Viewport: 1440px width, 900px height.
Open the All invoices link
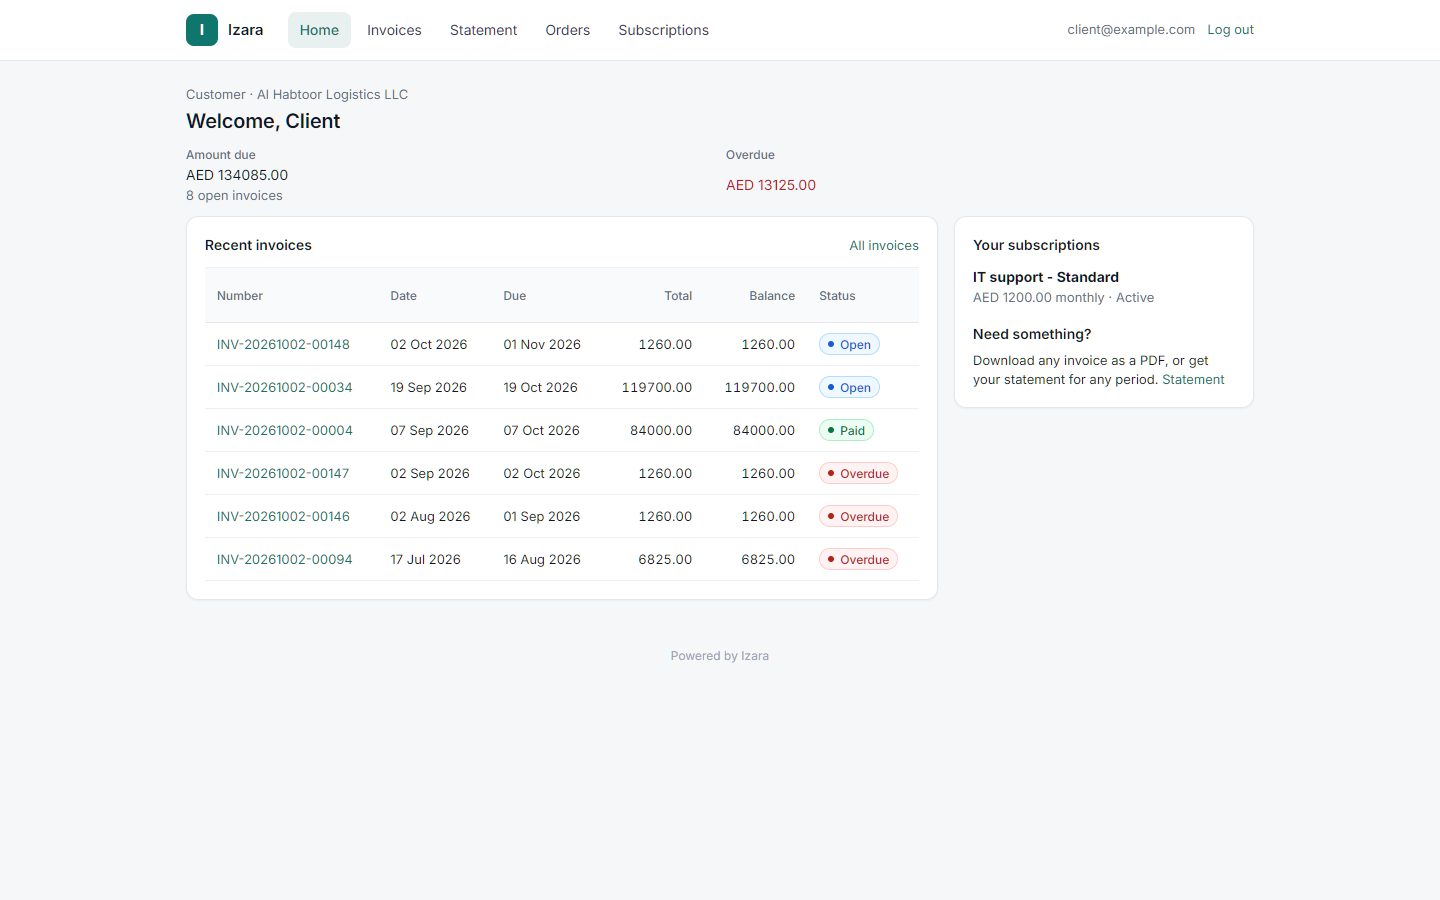[x=884, y=245]
